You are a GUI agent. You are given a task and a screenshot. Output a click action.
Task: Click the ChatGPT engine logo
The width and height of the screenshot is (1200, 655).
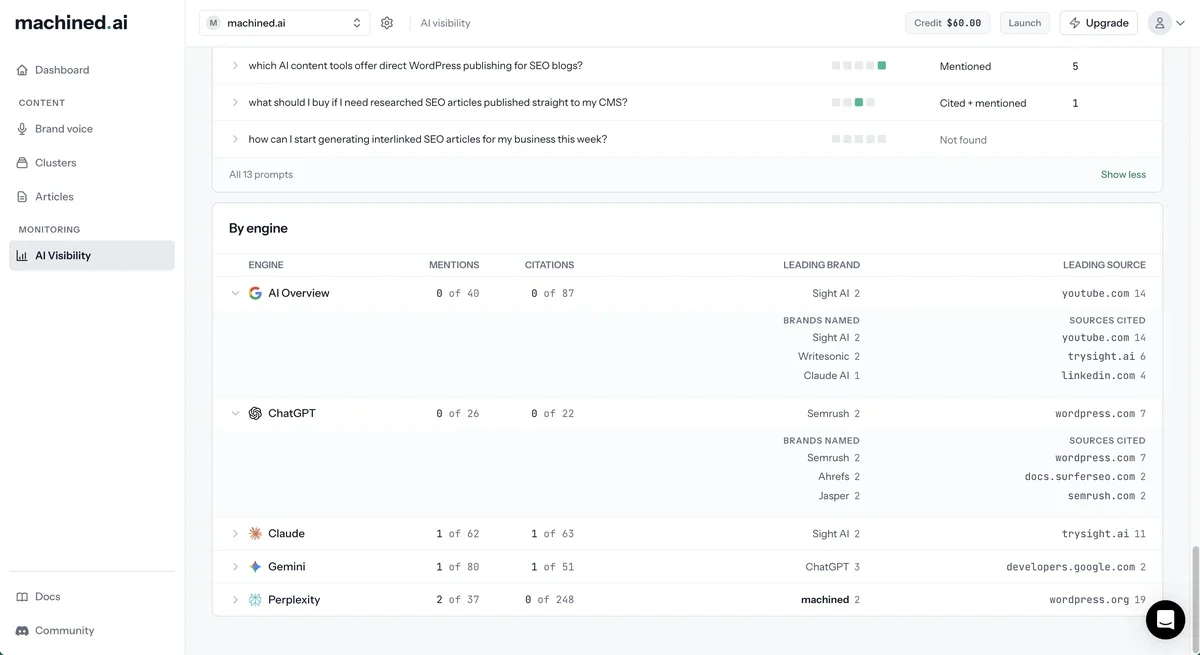[255, 414]
